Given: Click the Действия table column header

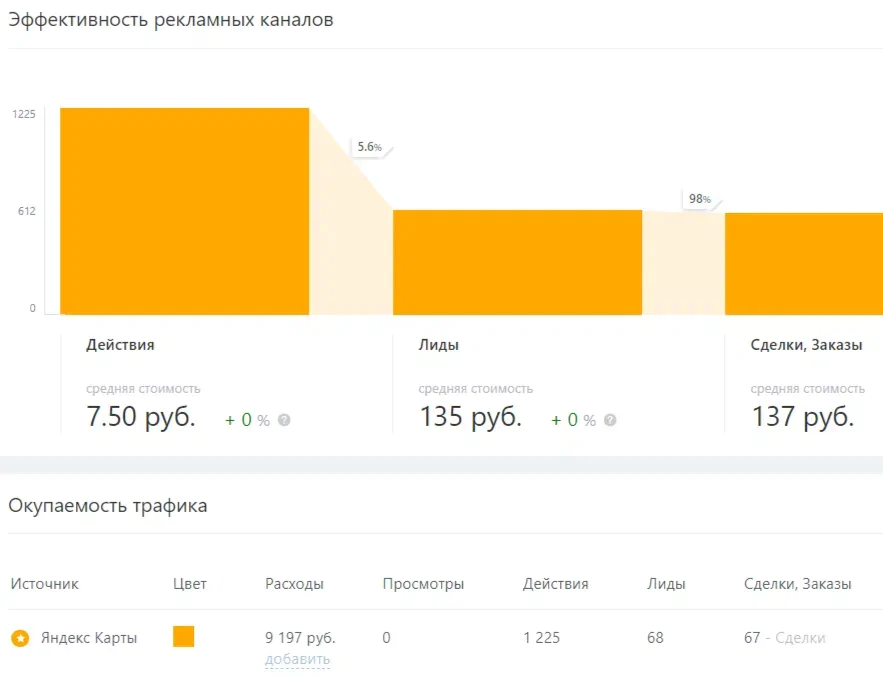Looking at the screenshot, I should (556, 584).
